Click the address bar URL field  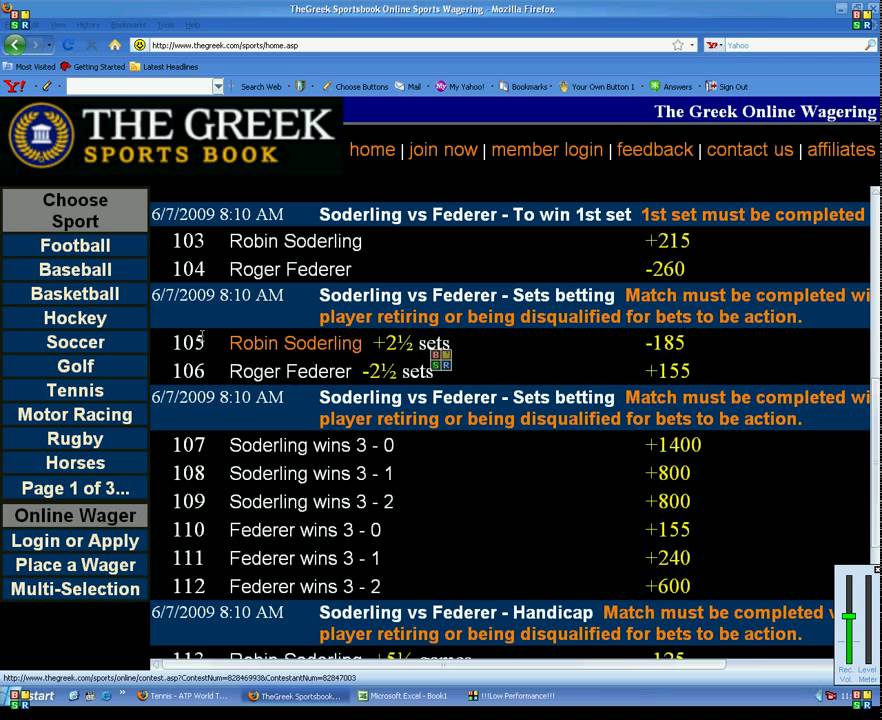click(x=411, y=45)
